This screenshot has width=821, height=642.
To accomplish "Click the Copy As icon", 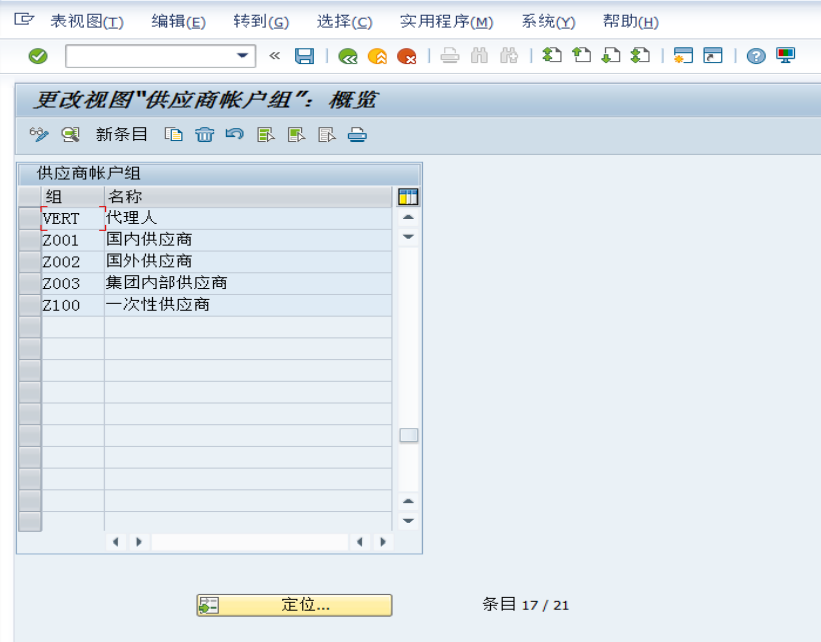I will (x=173, y=135).
